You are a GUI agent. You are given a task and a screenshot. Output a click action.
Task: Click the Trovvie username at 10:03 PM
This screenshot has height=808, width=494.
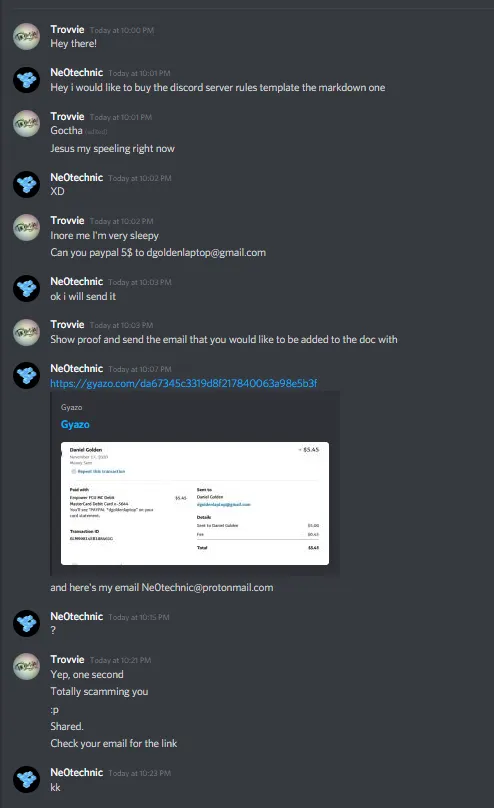tap(67, 325)
